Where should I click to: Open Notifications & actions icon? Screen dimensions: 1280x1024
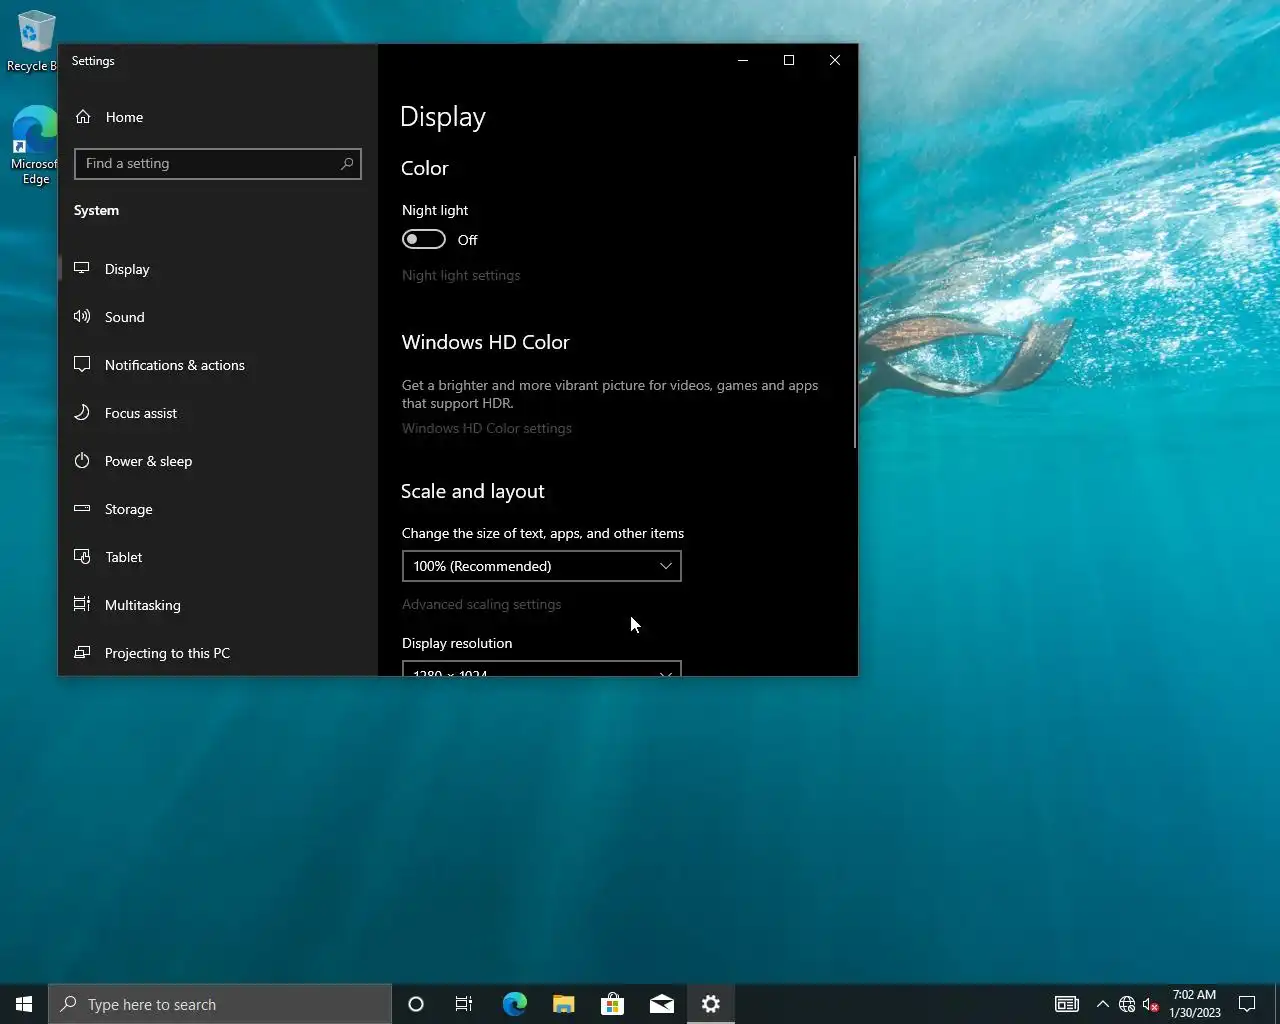(82, 364)
